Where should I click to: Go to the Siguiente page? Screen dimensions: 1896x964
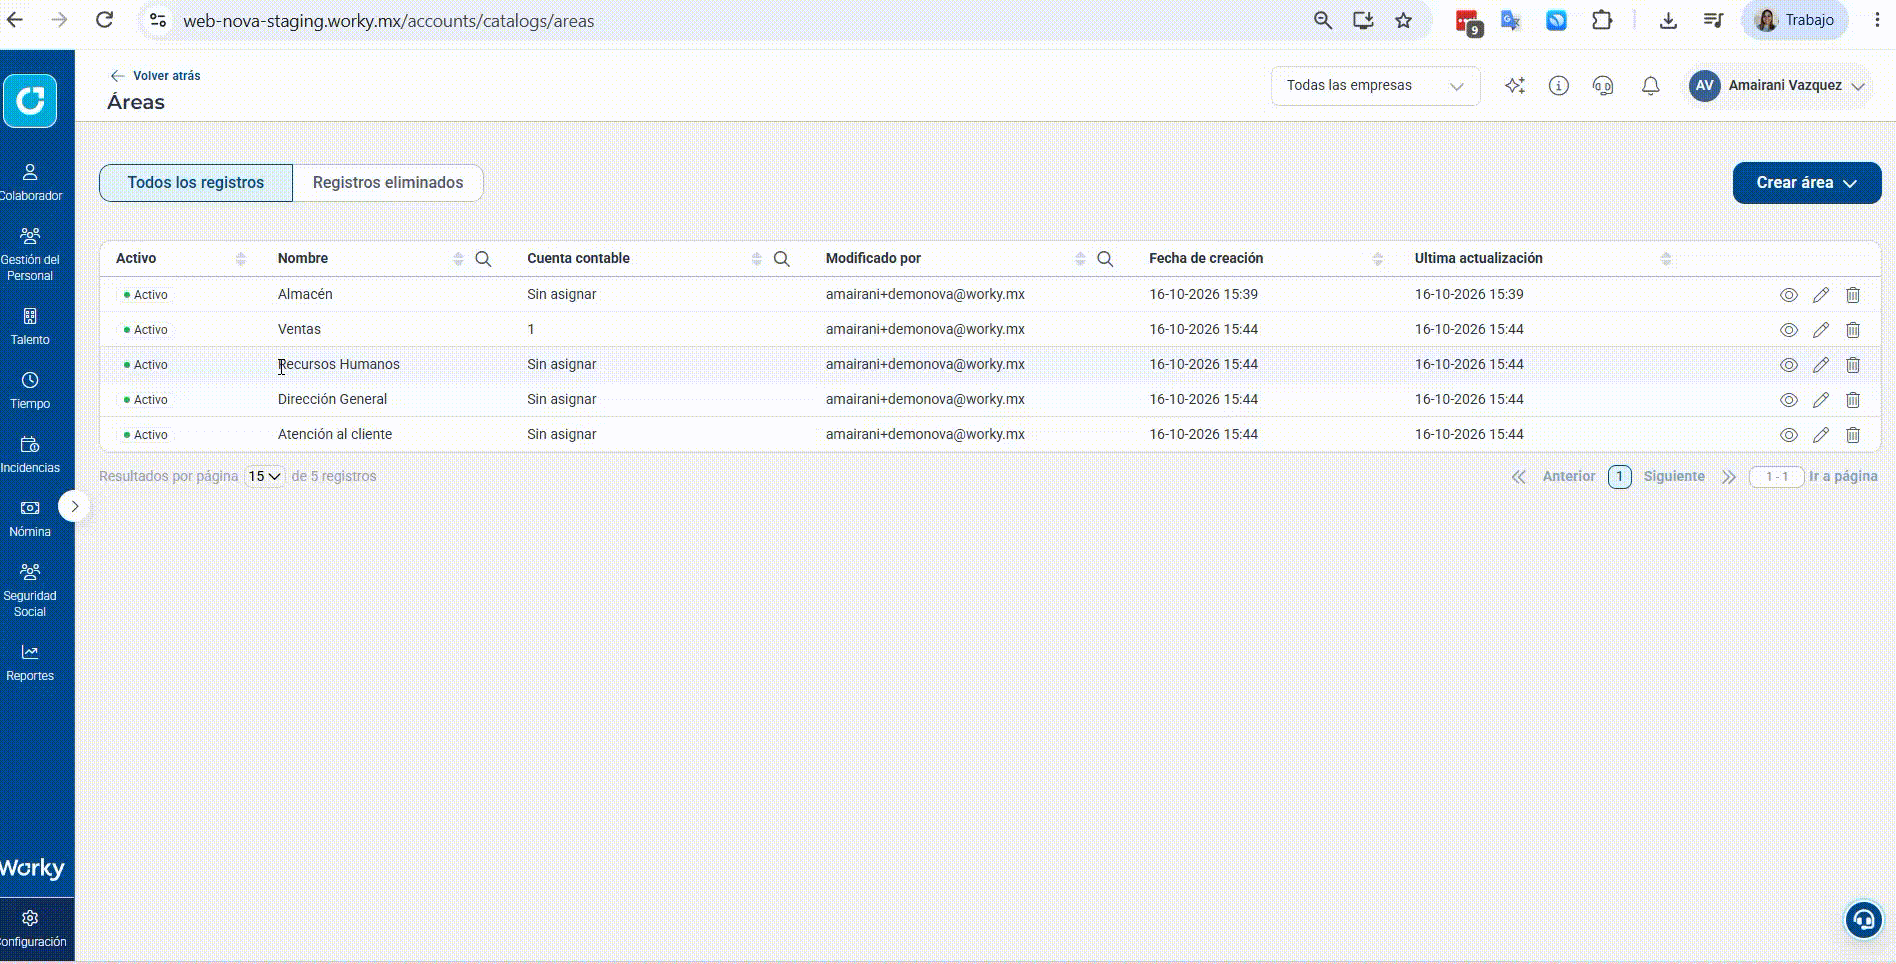[x=1674, y=477]
